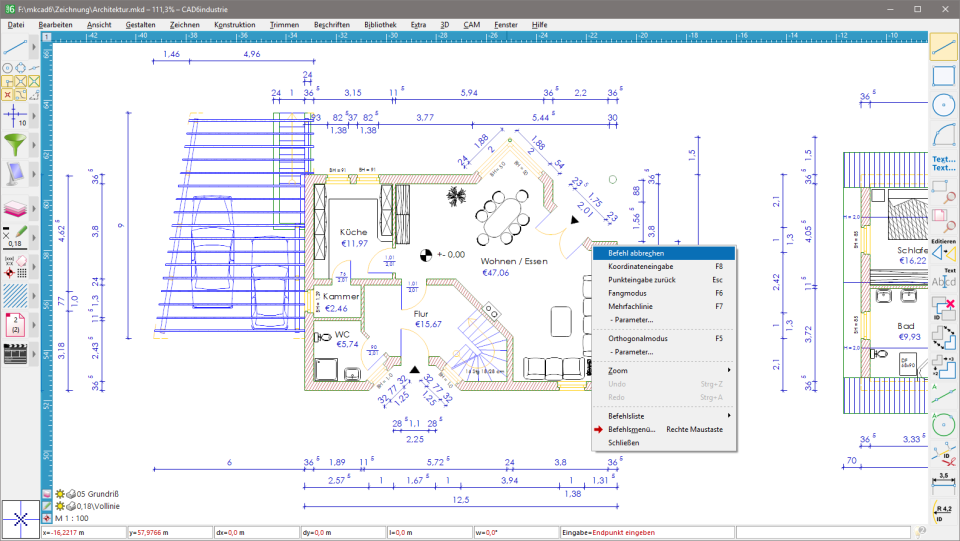Expand the arrow beside the hatching icon
960x541 pixels.
pyautogui.click(x=34, y=296)
